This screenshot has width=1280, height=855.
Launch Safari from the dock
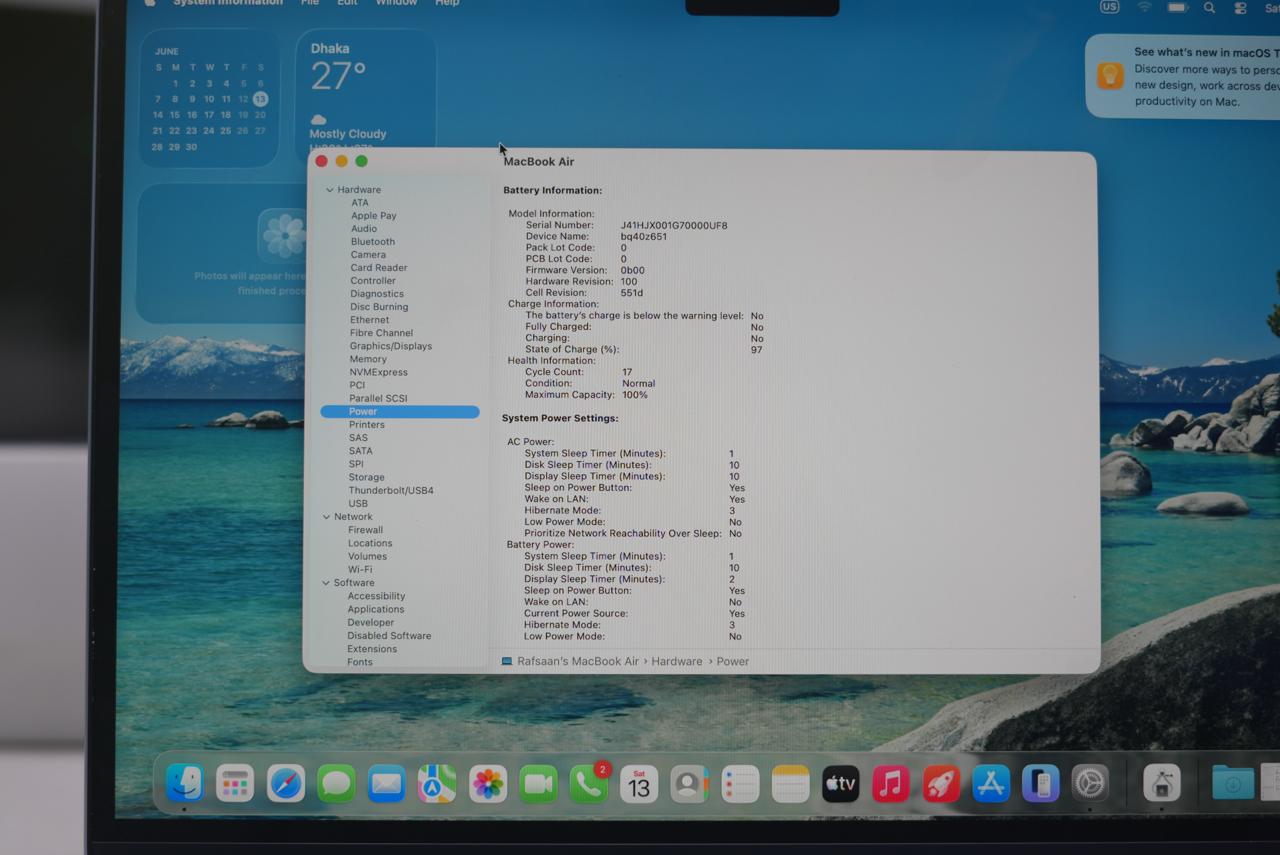286,783
